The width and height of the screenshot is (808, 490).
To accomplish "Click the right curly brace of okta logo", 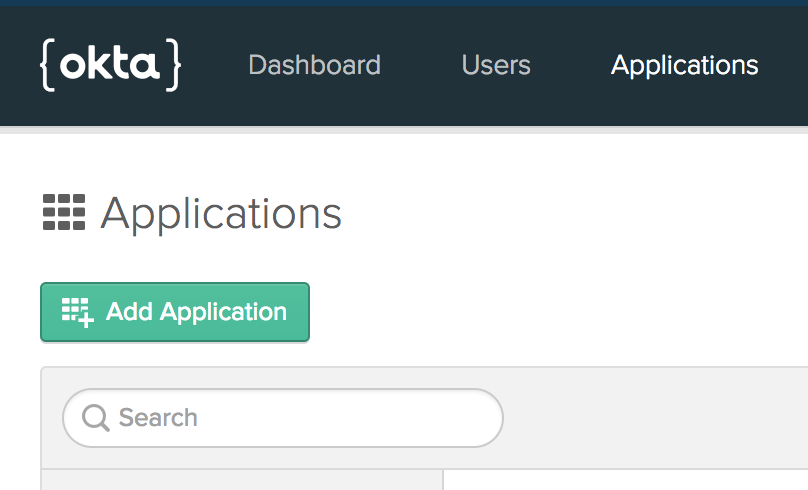I will 173,65.
